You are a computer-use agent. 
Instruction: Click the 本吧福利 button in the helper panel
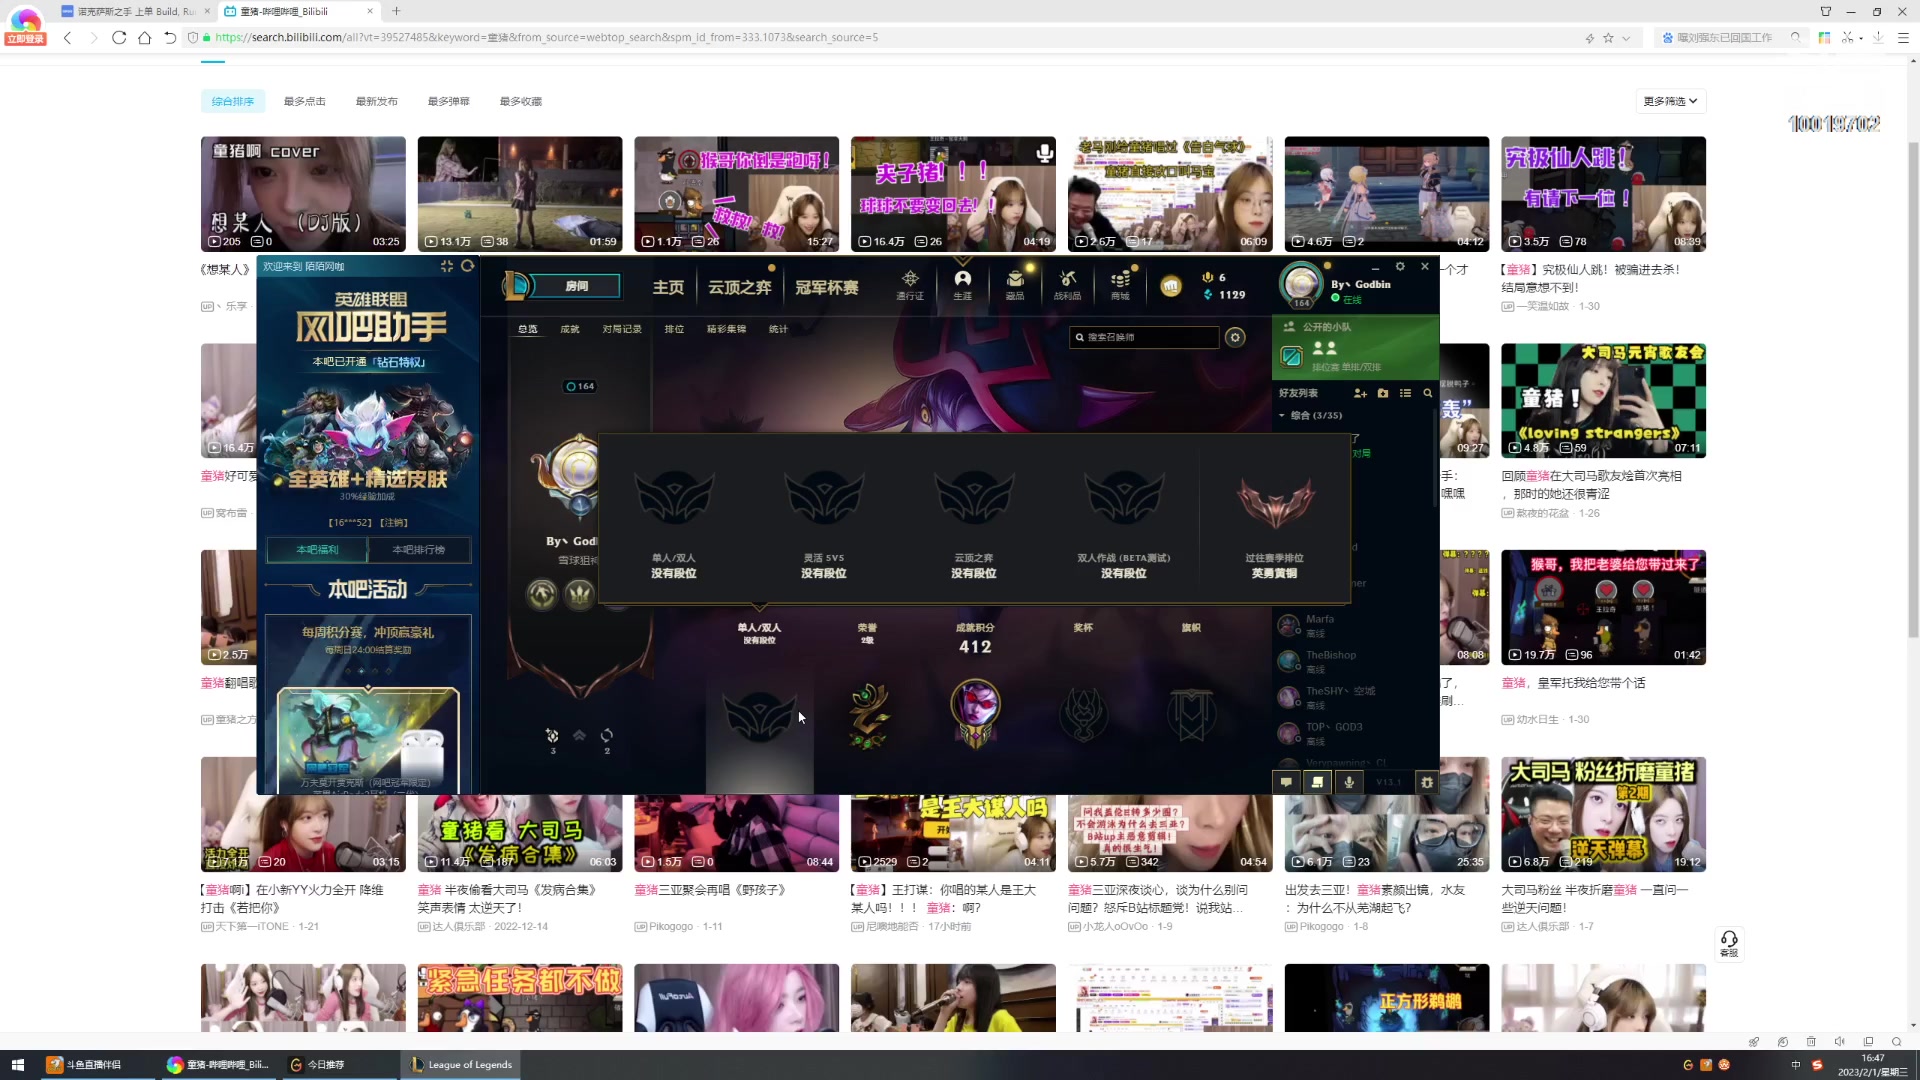click(317, 550)
